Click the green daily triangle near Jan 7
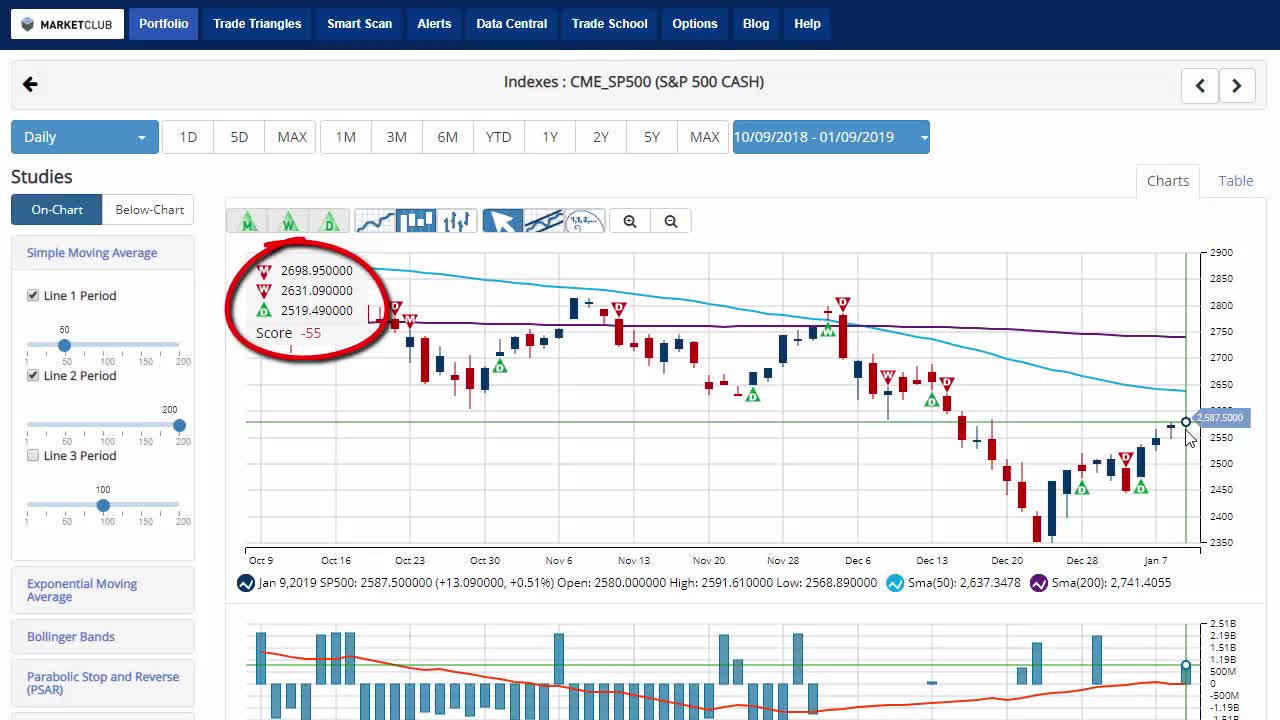The image size is (1280, 720). (x=1140, y=487)
